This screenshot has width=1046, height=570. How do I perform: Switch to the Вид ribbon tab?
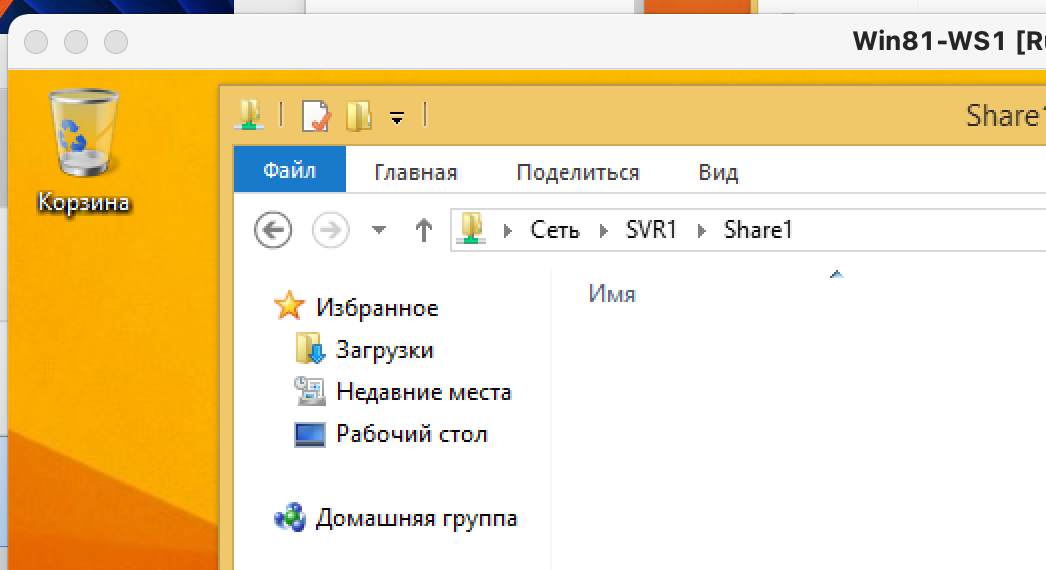[718, 172]
